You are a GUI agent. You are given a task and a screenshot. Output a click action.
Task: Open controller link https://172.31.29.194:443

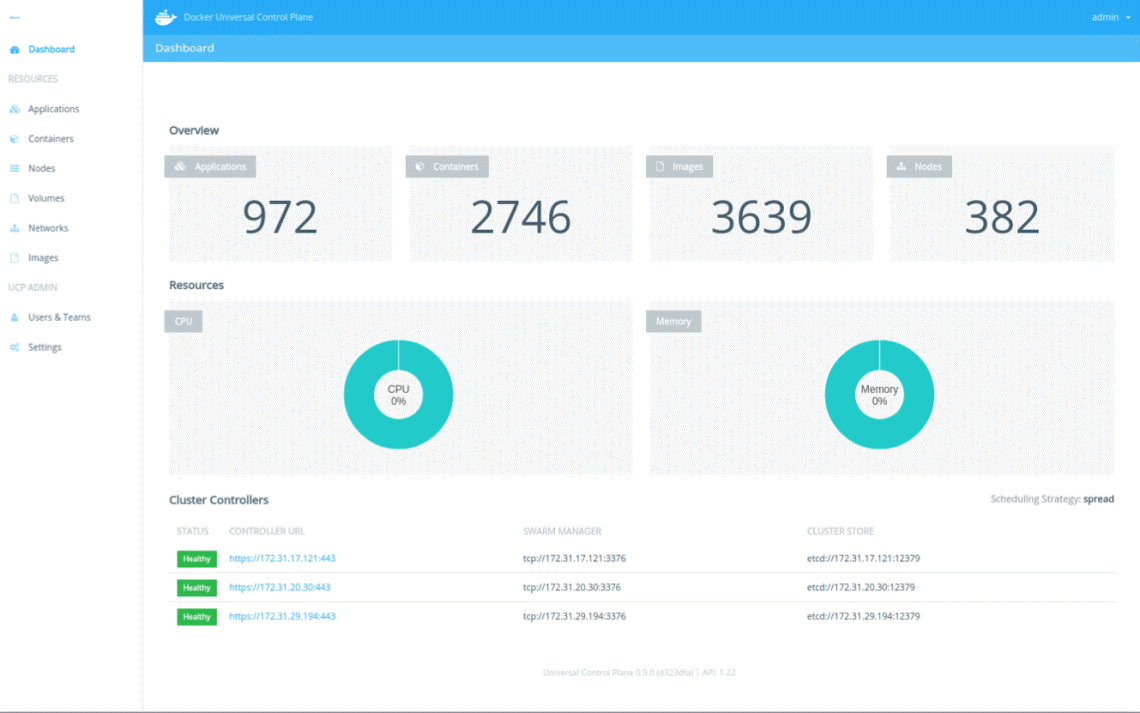click(x=282, y=616)
